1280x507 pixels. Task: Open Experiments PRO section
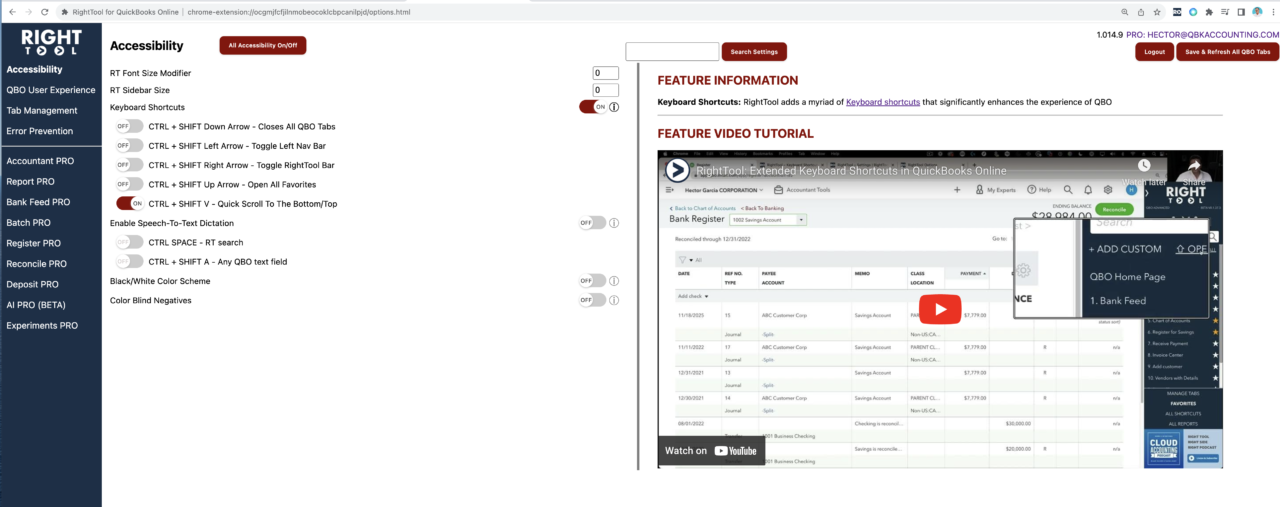click(x=42, y=326)
